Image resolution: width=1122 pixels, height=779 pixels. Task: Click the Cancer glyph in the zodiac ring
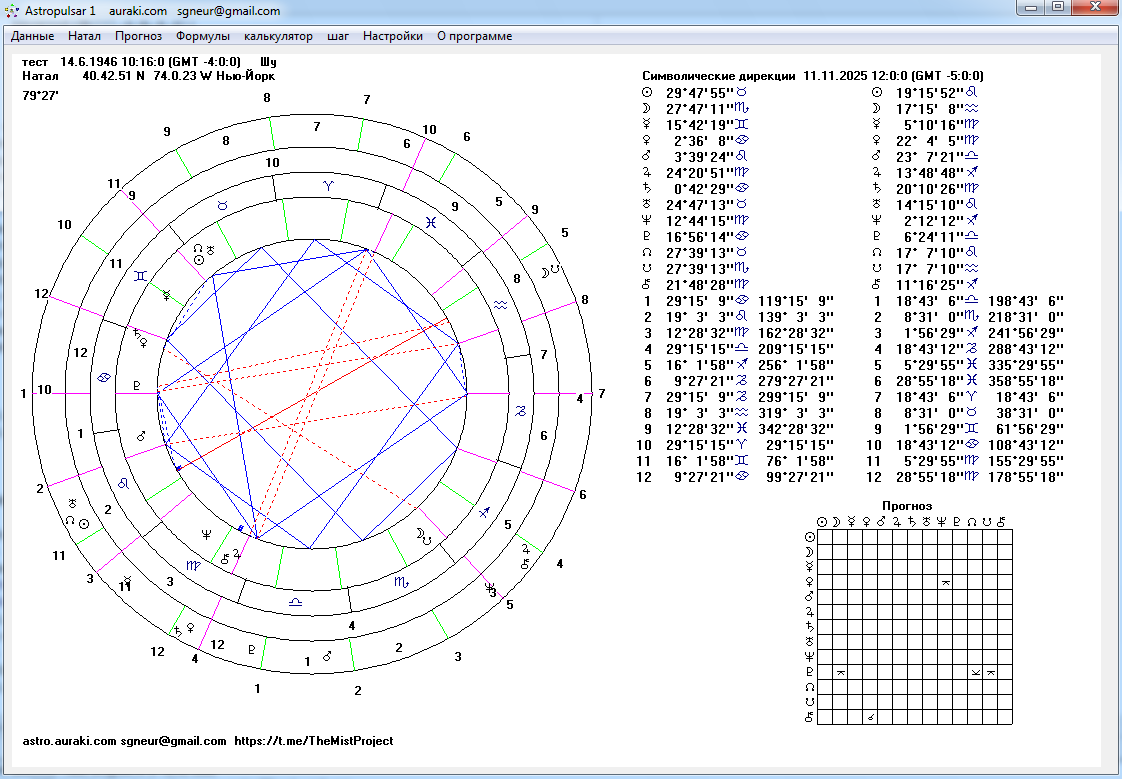(103, 378)
